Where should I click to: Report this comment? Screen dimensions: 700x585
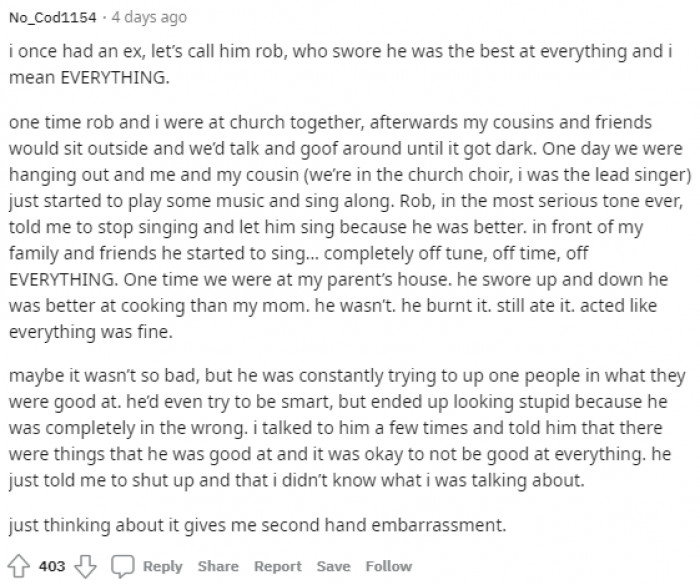click(x=277, y=566)
